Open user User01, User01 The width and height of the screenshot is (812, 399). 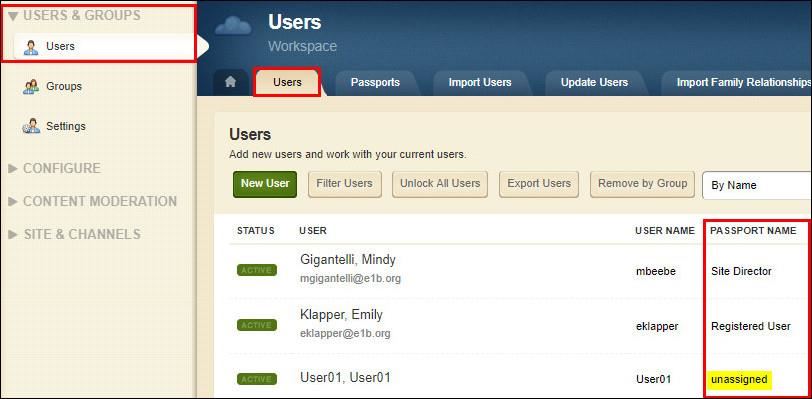pyautogui.click(x=345, y=377)
